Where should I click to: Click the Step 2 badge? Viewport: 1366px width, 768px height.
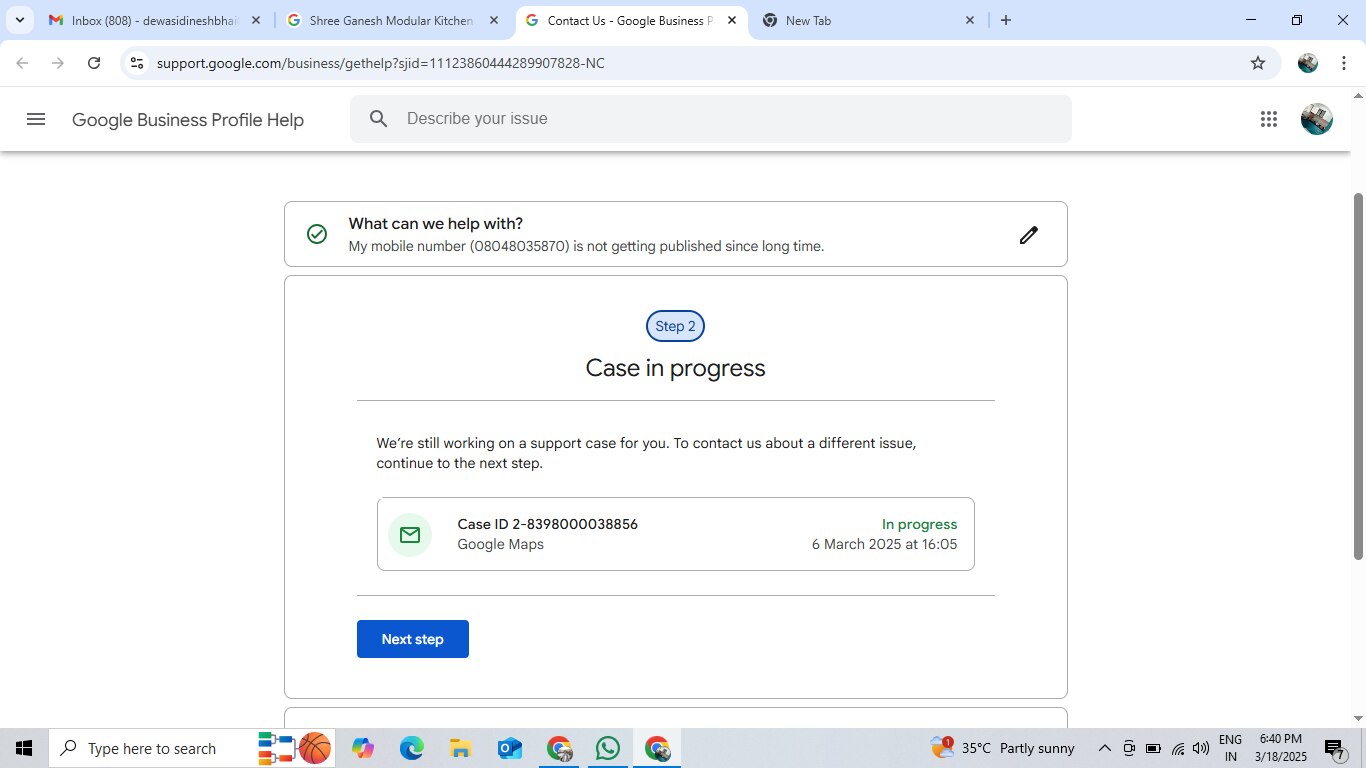[x=675, y=326]
